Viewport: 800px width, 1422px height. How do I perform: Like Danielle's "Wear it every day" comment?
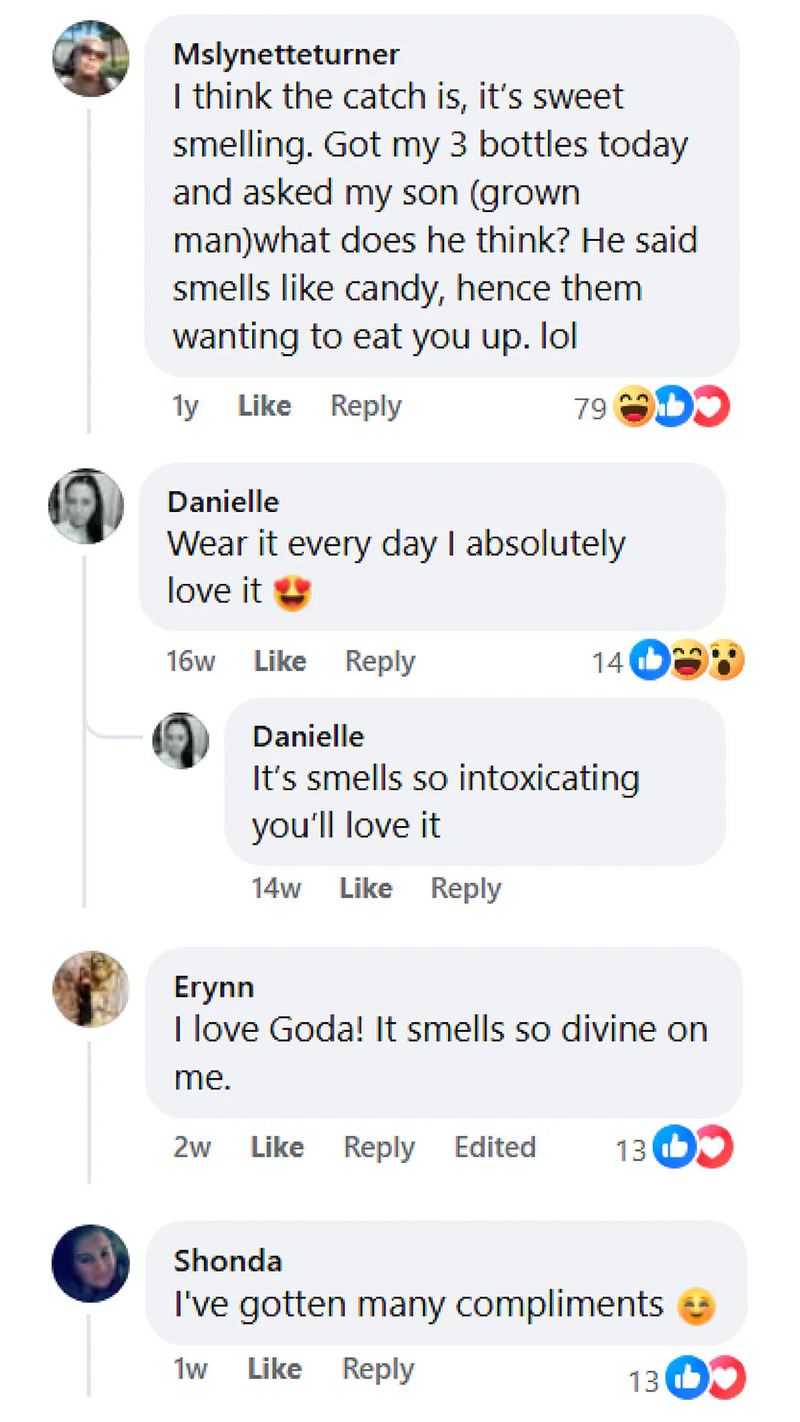280,661
